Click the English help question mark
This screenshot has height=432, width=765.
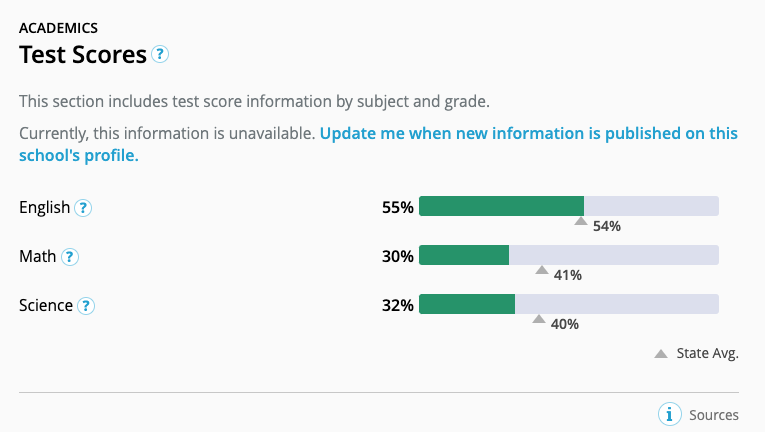[83, 208]
